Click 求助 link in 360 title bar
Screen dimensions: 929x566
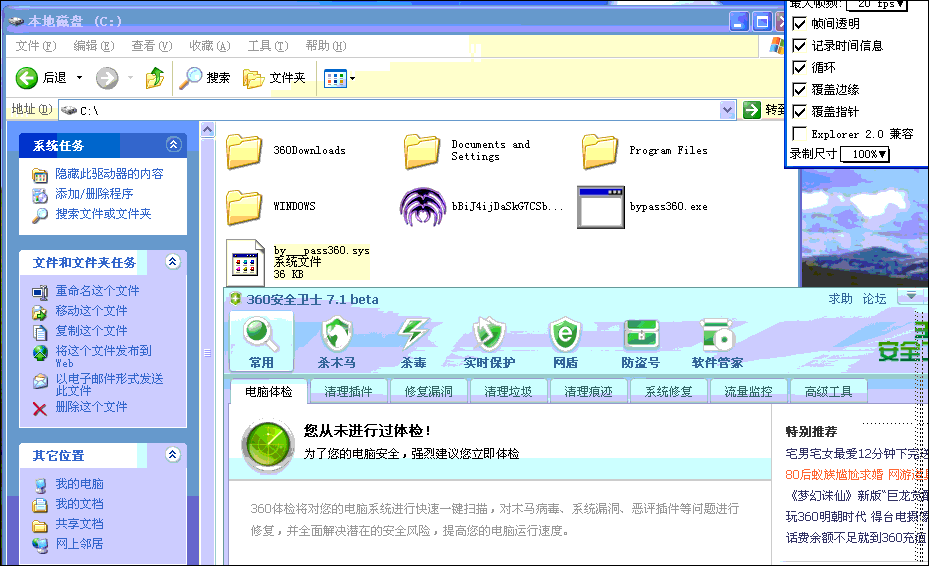[840, 299]
